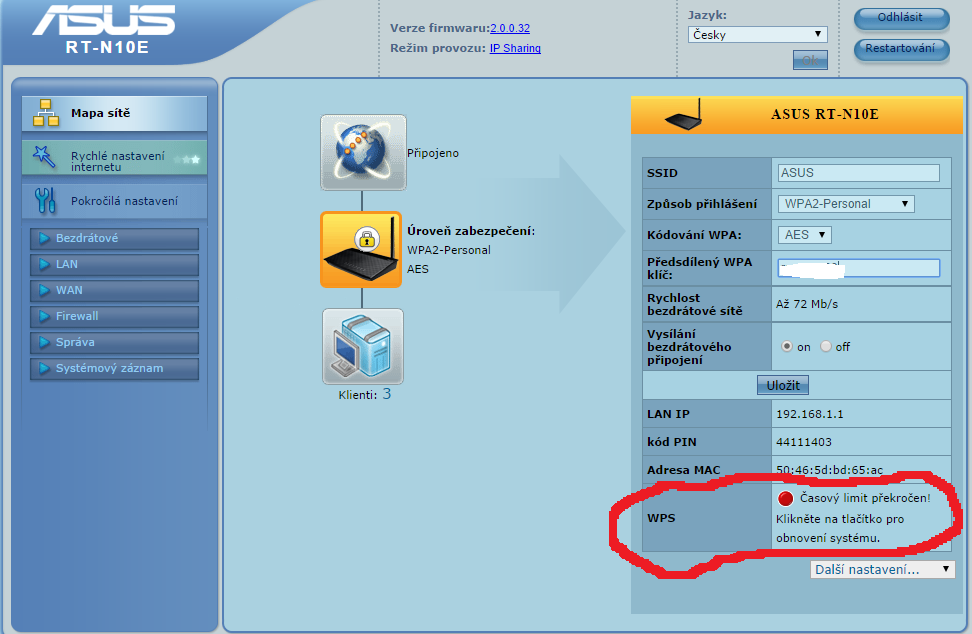Viewport: 972px width, 634px height.
Task: Click the Odhlásit logout button
Action: (901, 18)
